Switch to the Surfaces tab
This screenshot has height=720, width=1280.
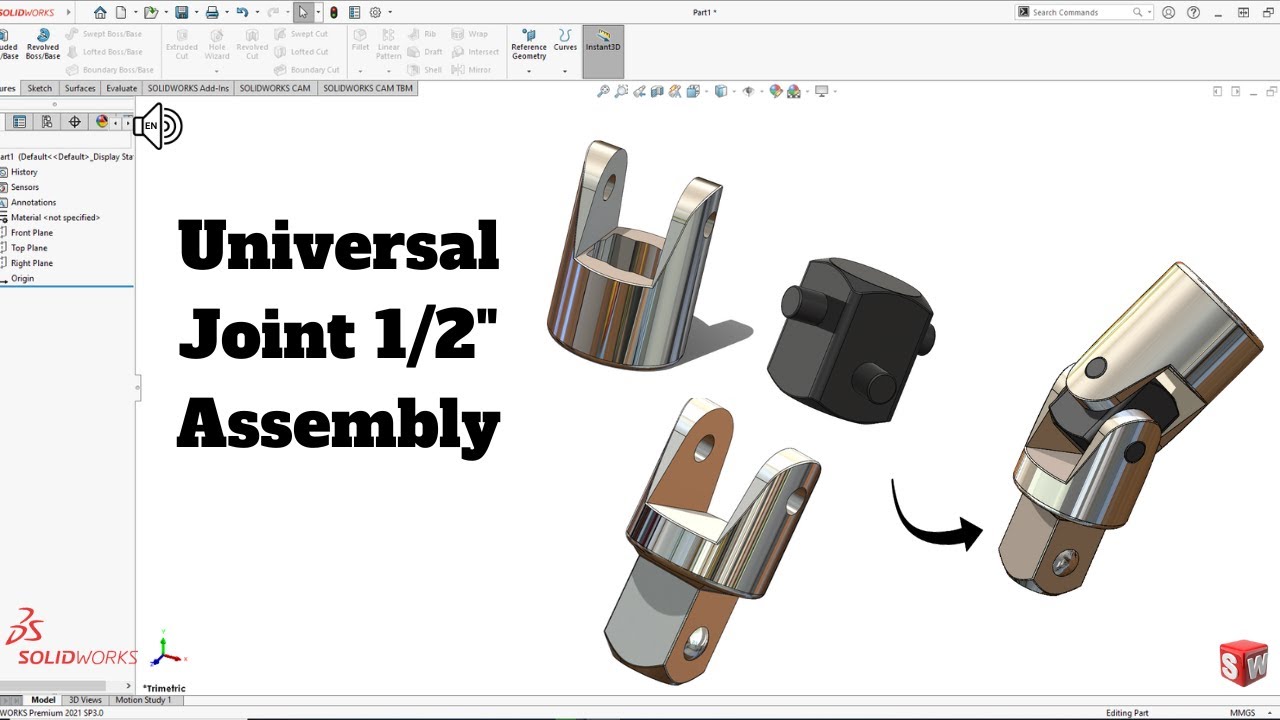pos(80,88)
